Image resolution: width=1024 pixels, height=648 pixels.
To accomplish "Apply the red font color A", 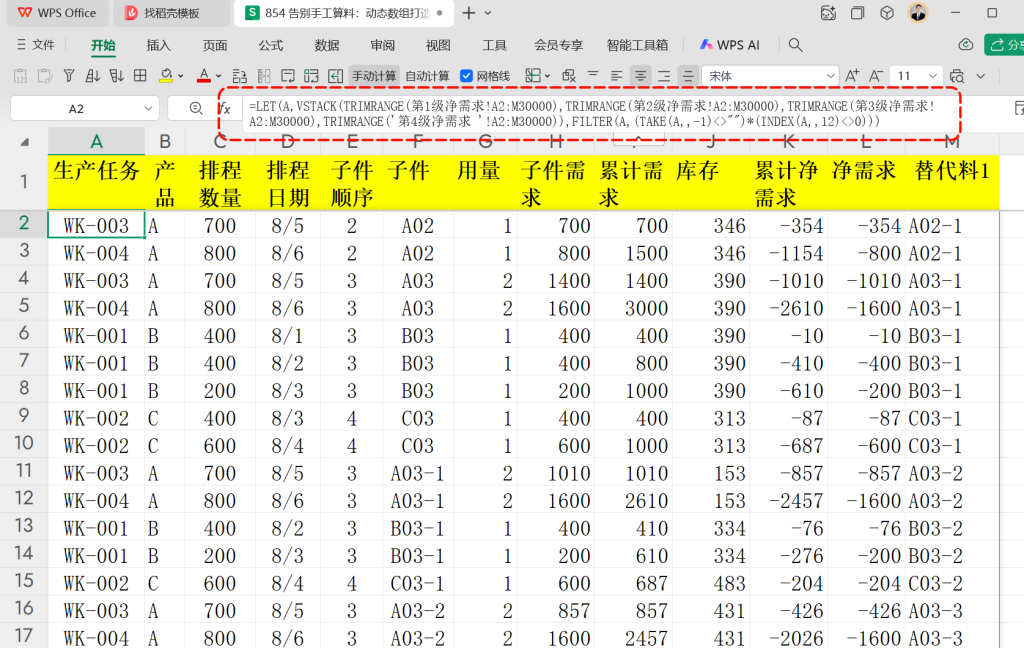I will point(204,76).
